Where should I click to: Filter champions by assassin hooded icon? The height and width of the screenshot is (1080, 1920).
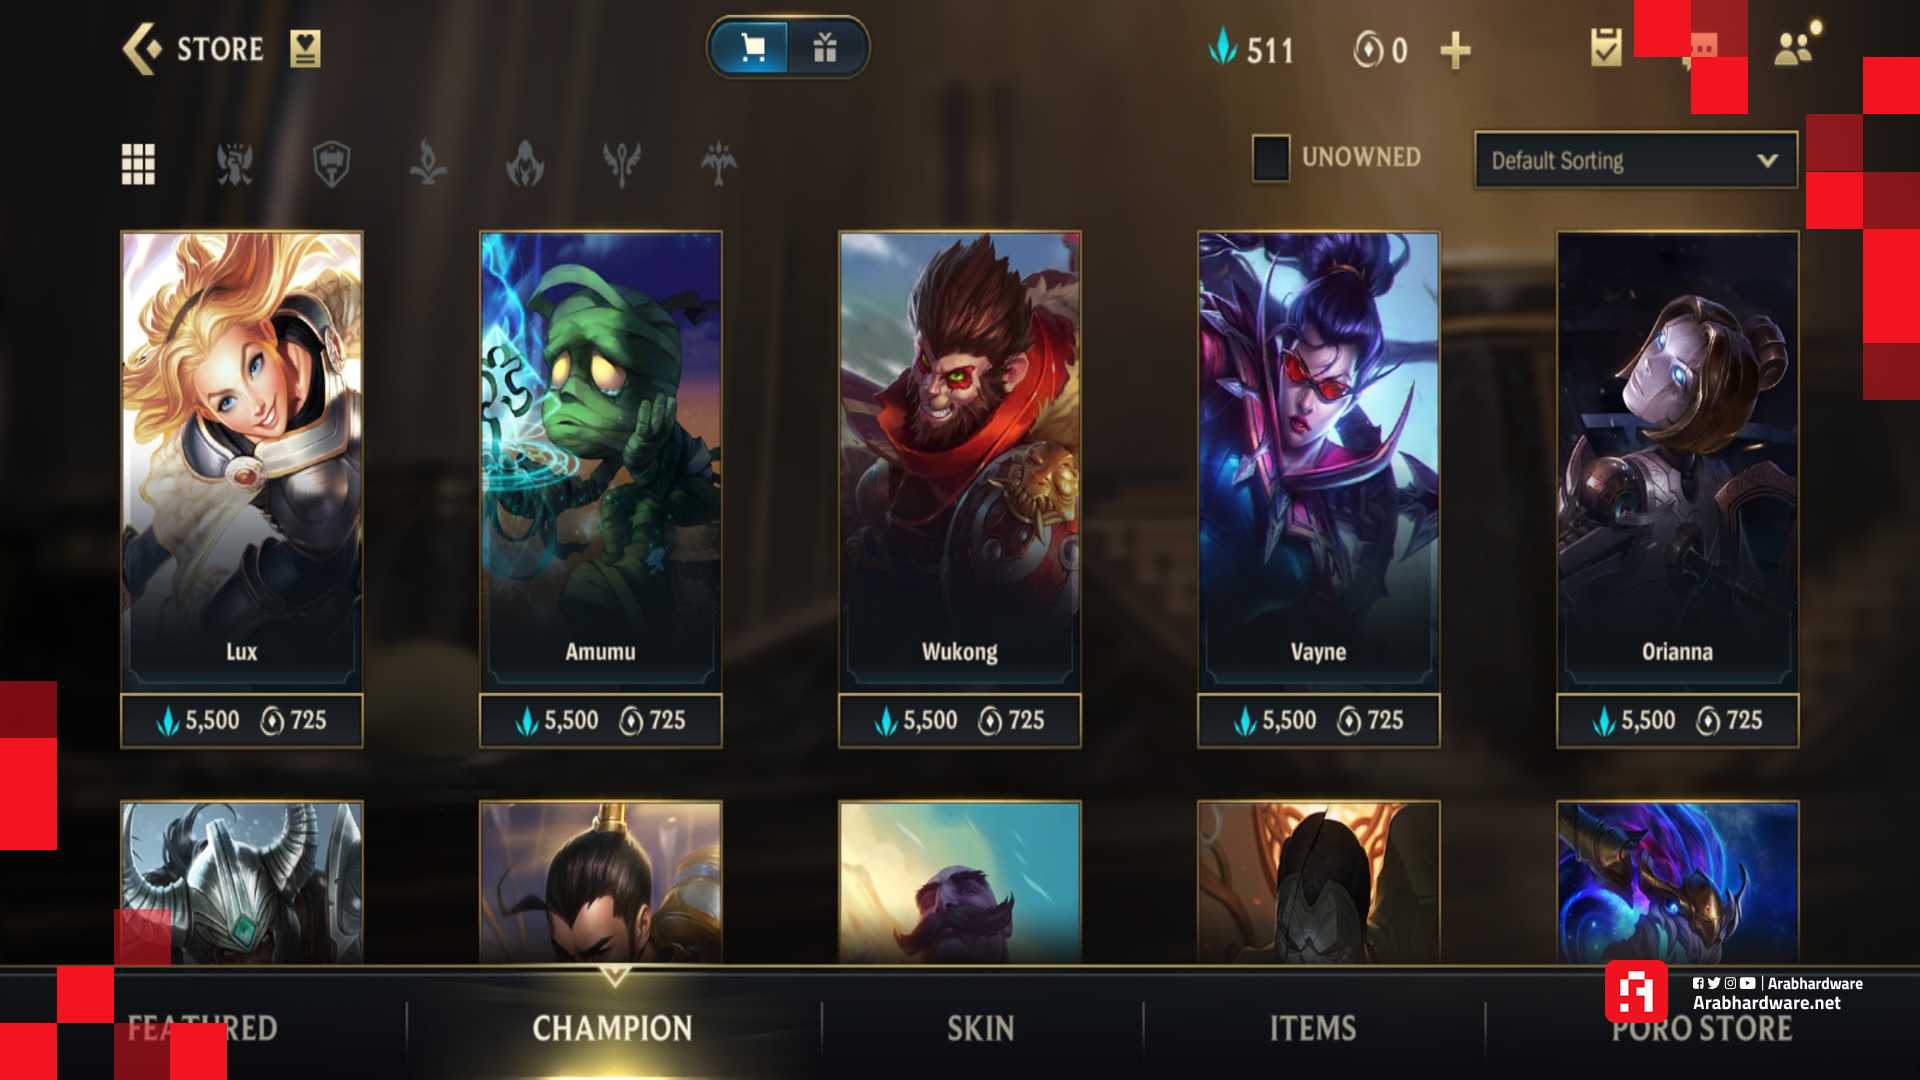pyautogui.click(x=524, y=164)
